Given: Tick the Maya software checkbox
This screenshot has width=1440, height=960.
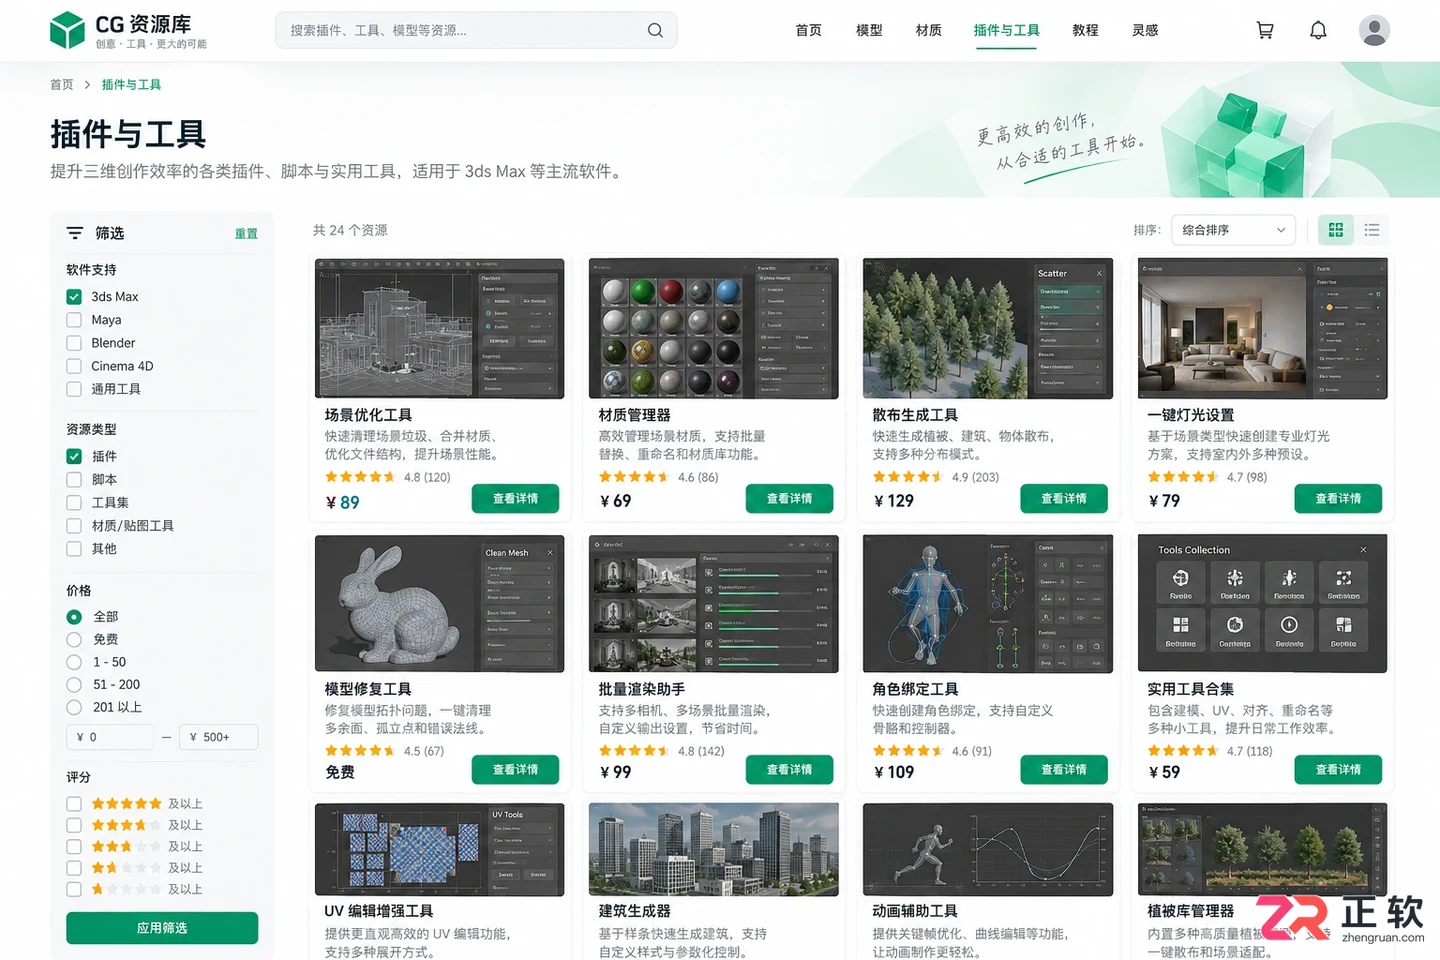Looking at the screenshot, I should pyautogui.click(x=74, y=320).
